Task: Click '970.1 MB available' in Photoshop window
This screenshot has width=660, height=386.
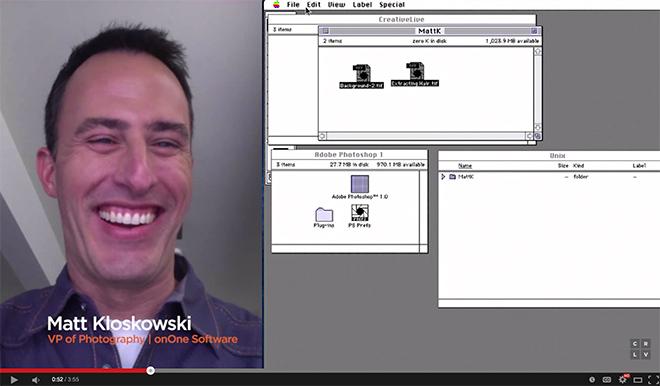Action: [x=401, y=165]
